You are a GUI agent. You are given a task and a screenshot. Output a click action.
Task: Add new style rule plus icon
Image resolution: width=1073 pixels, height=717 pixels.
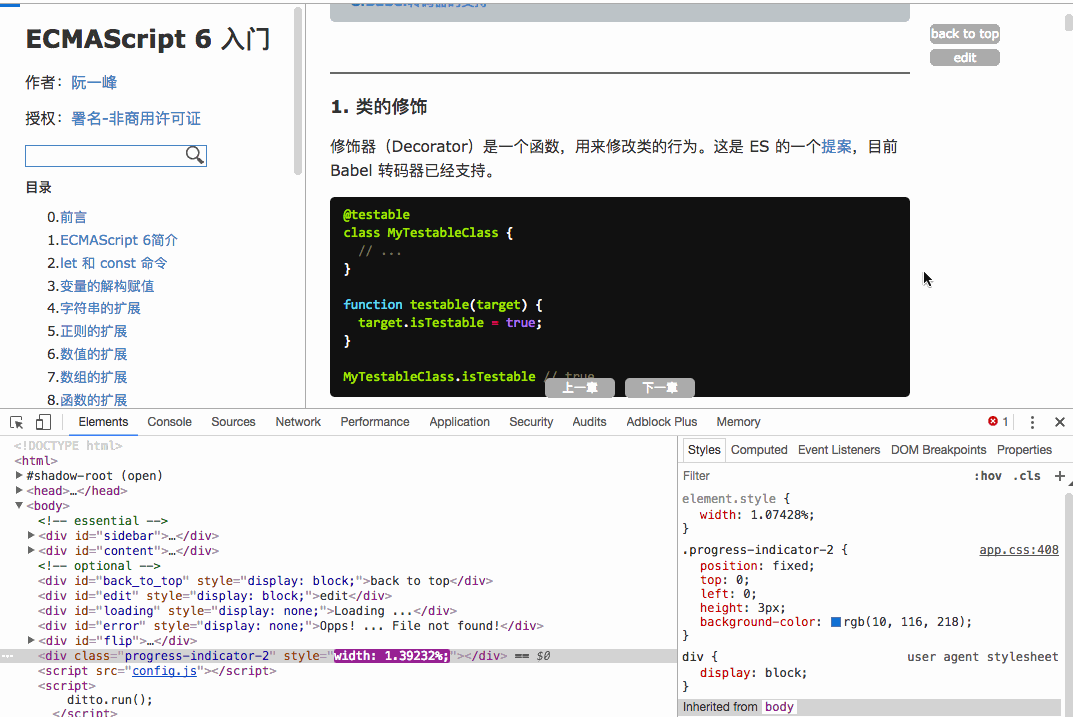pos(1059,475)
